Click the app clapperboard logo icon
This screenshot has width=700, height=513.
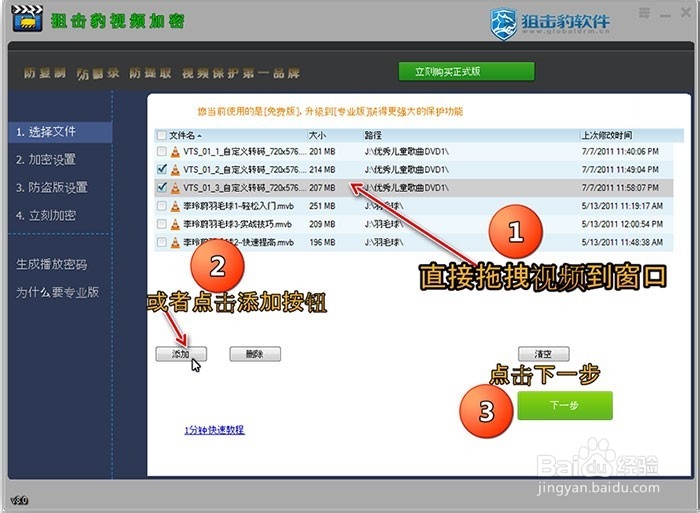coord(27,18)
